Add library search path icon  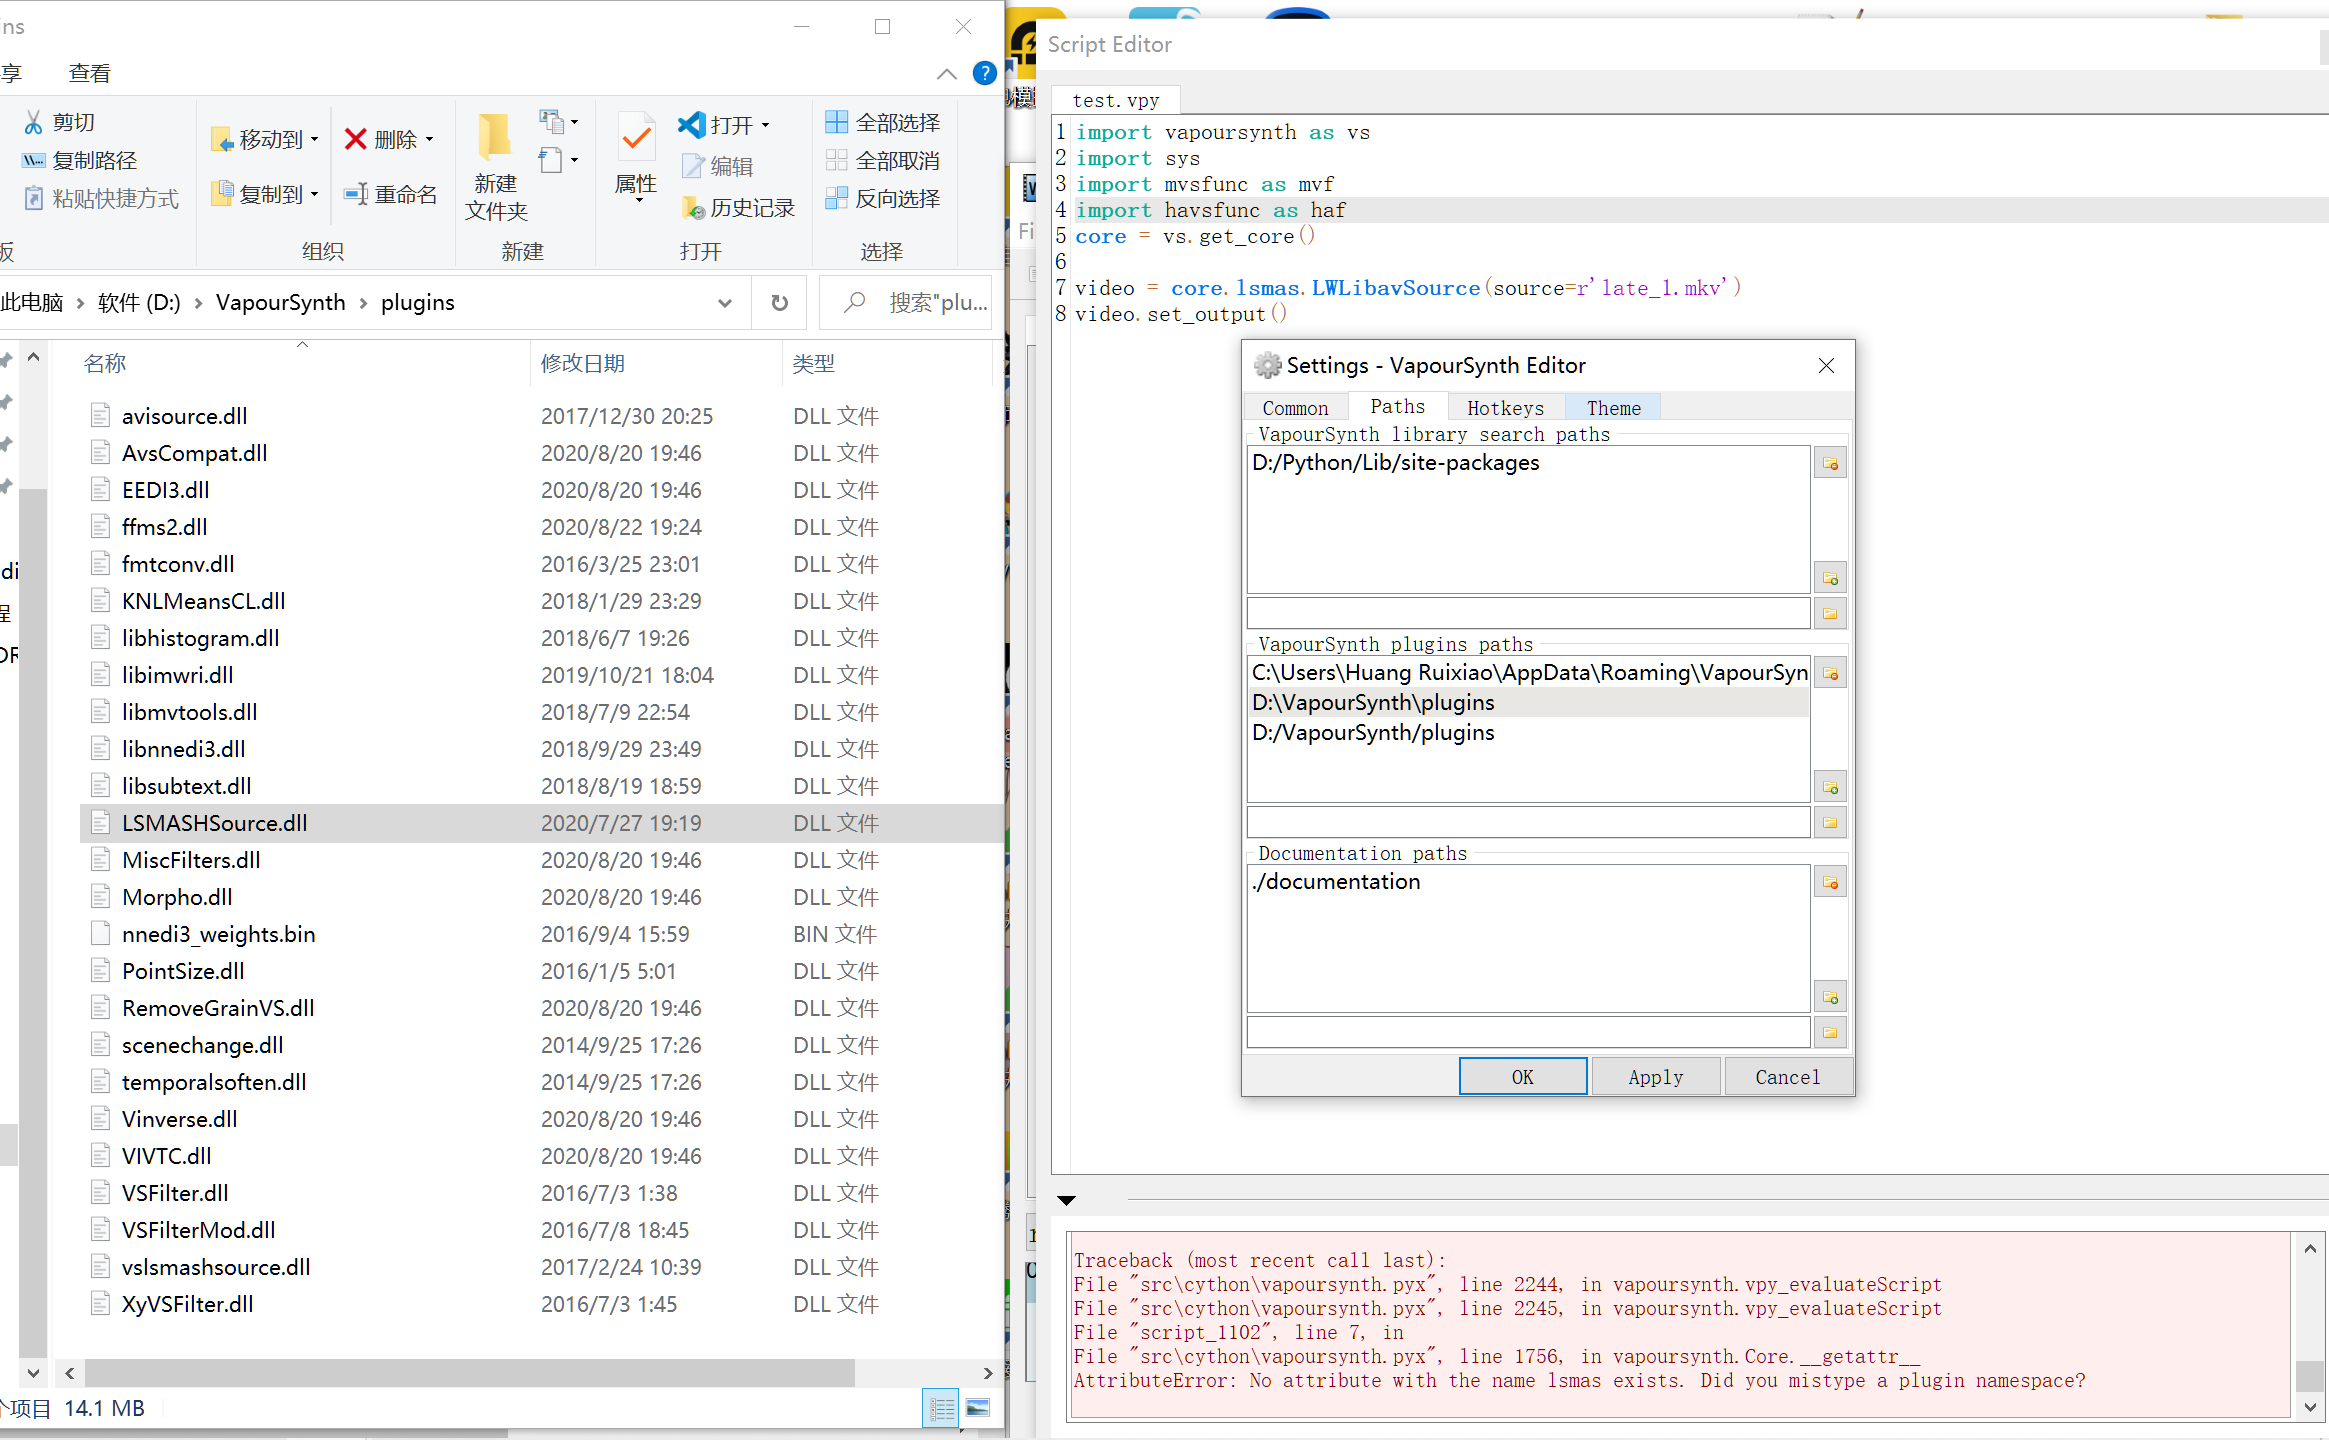coord(1830,579)
